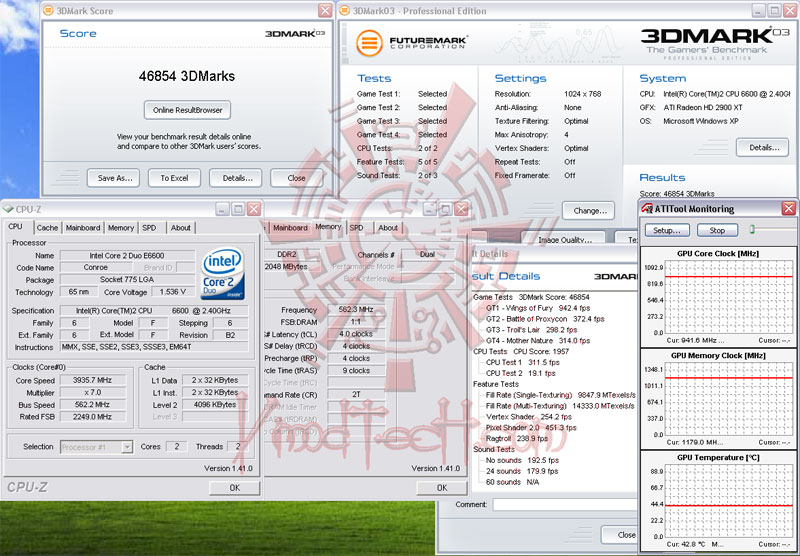This screenshot has width=800, height=556.
Task: Click the Core Speed 3935.7 MHz value
Action: coord(92,380)
